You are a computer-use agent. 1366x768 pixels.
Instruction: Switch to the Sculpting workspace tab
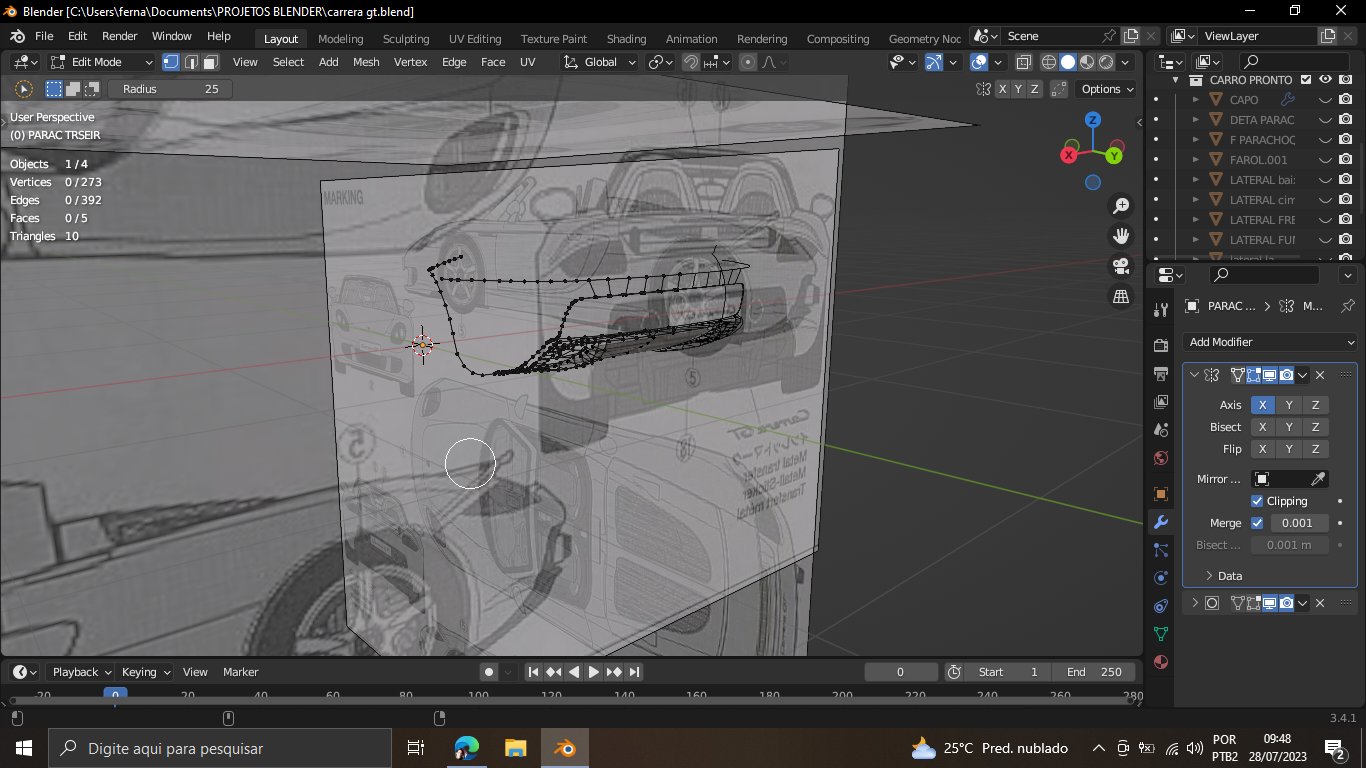pyautogui.click(x=405, y=39)
